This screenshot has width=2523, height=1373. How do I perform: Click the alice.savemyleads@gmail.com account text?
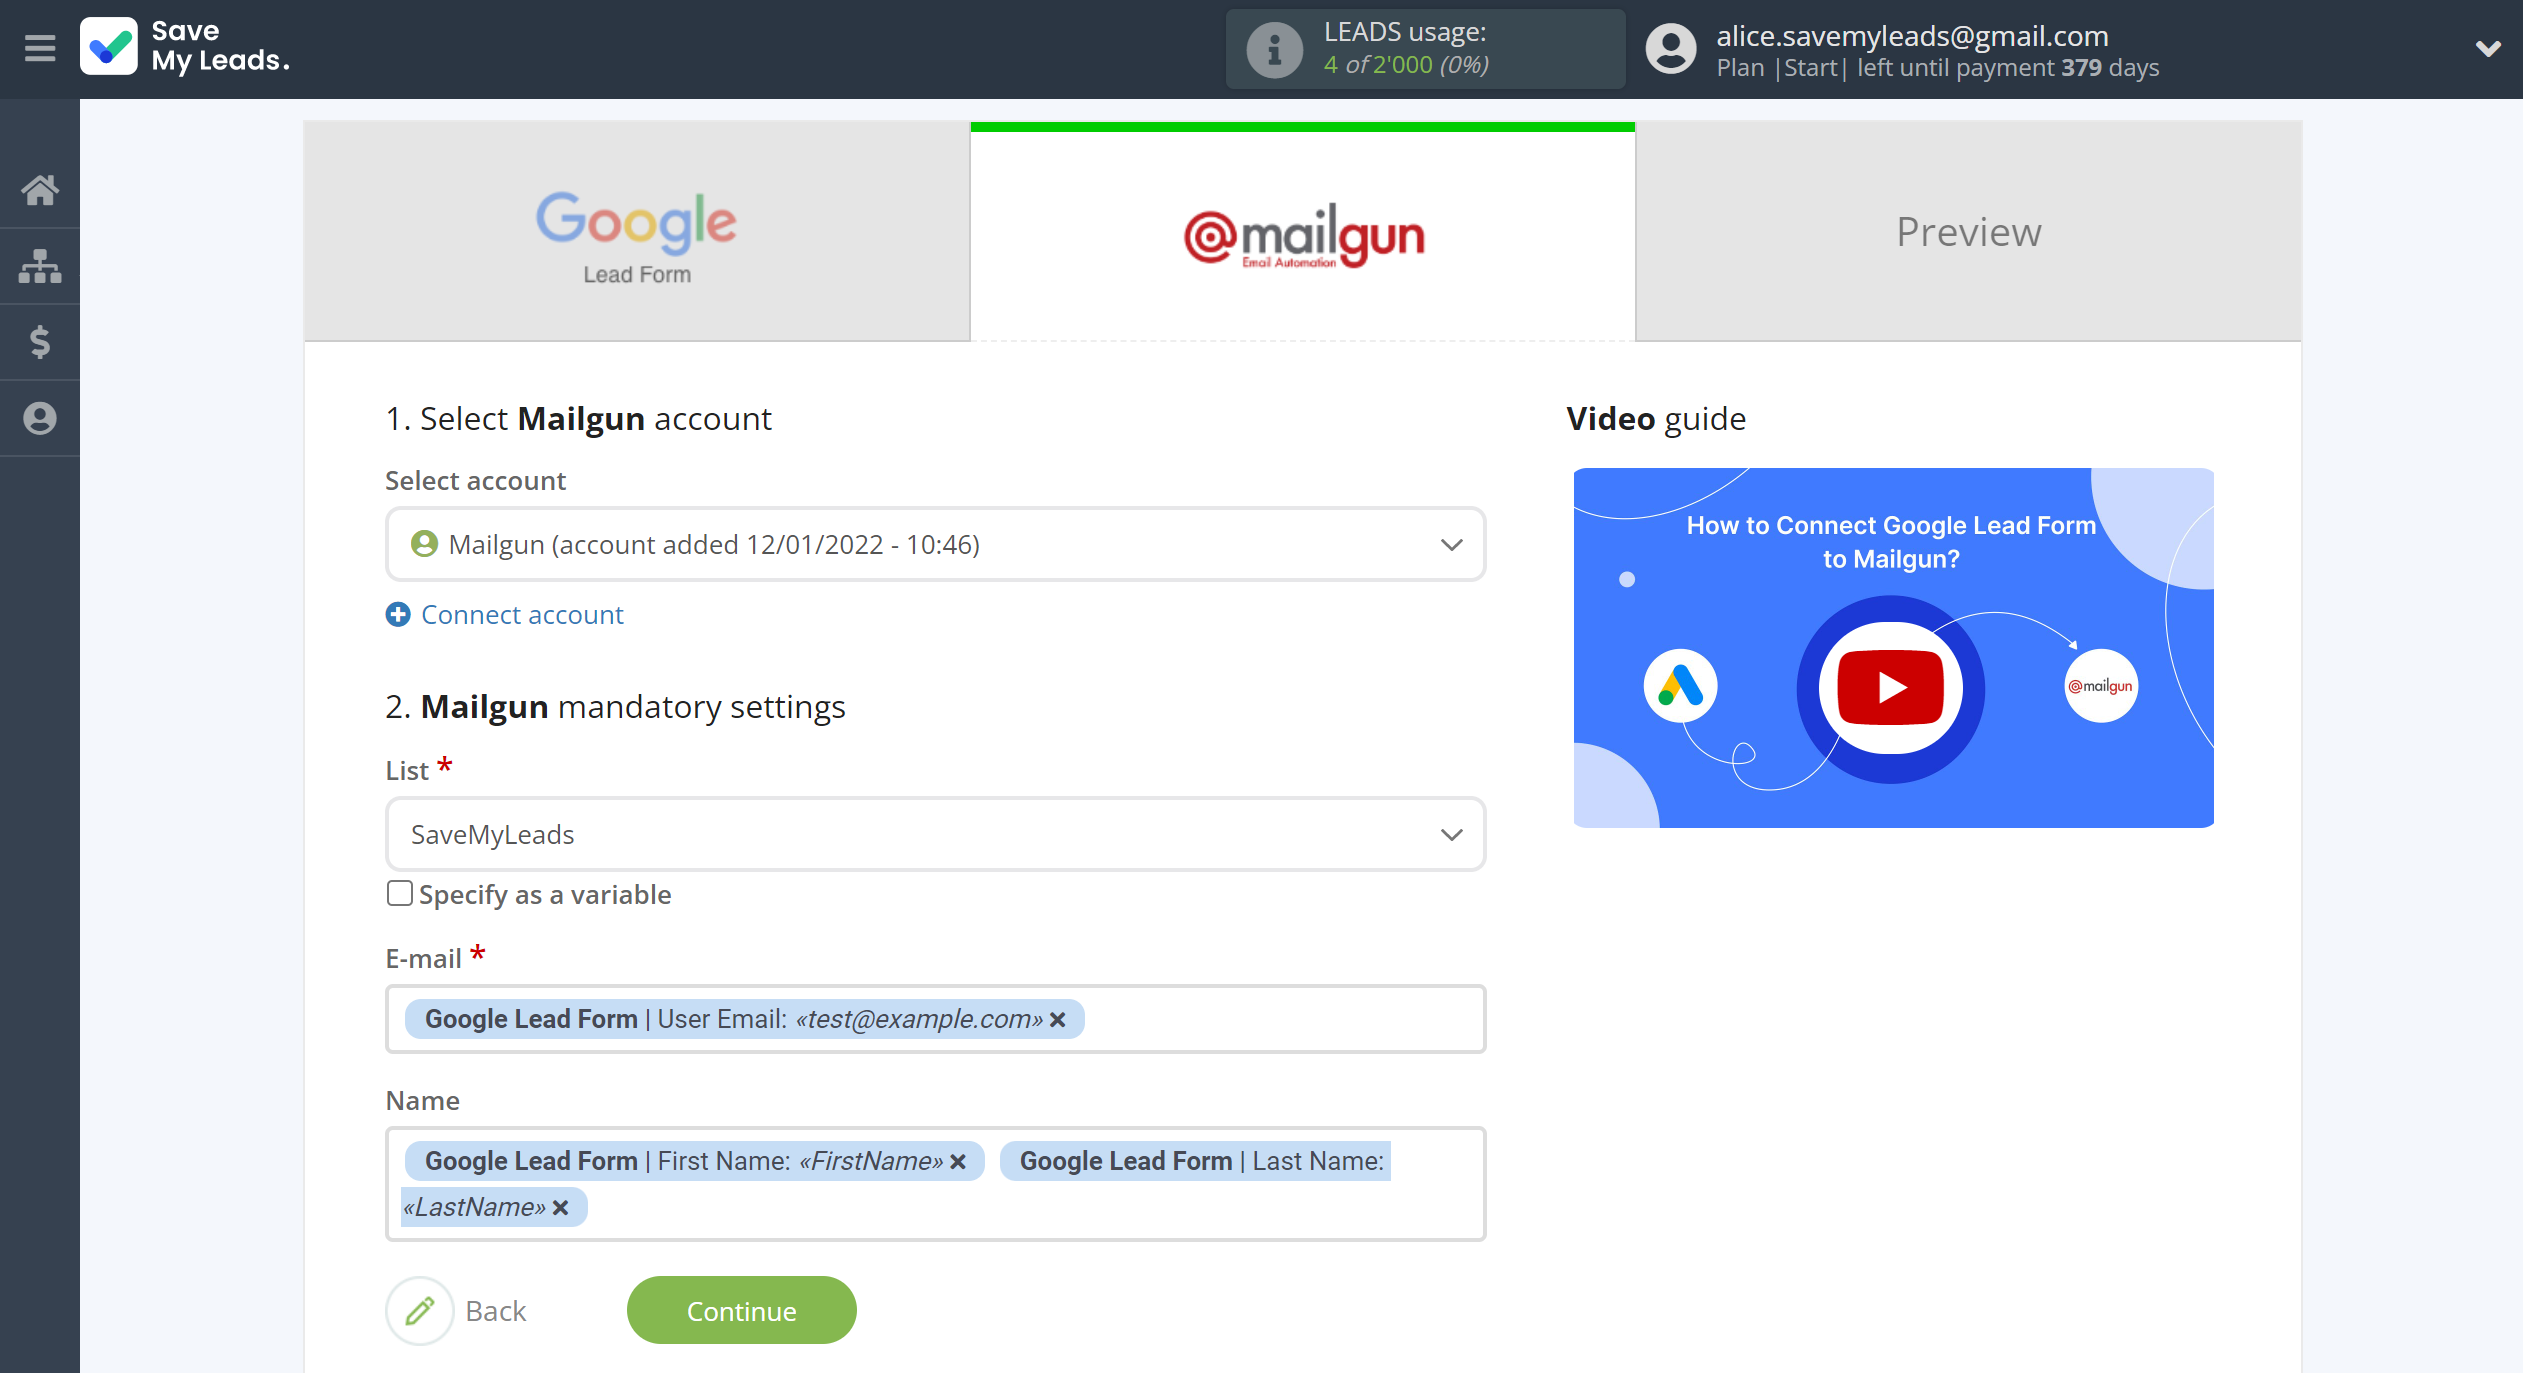[x=1912, y=35]
